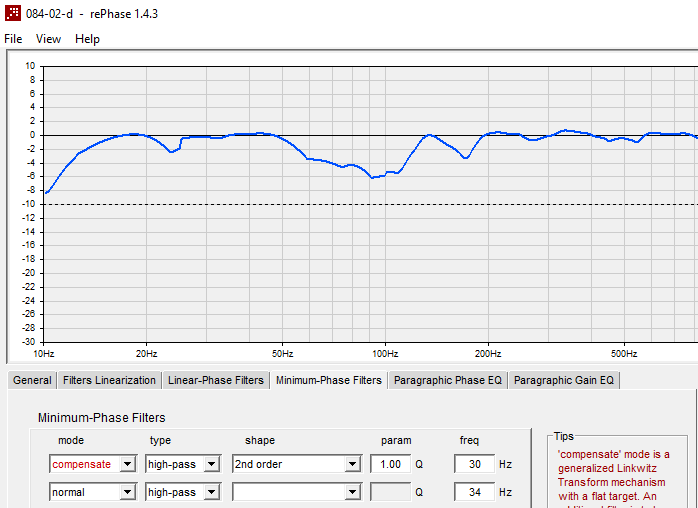The image size is (698, 508).
Task: Select the Minimum-Phase Filters tab
Action: pos(329,380)
